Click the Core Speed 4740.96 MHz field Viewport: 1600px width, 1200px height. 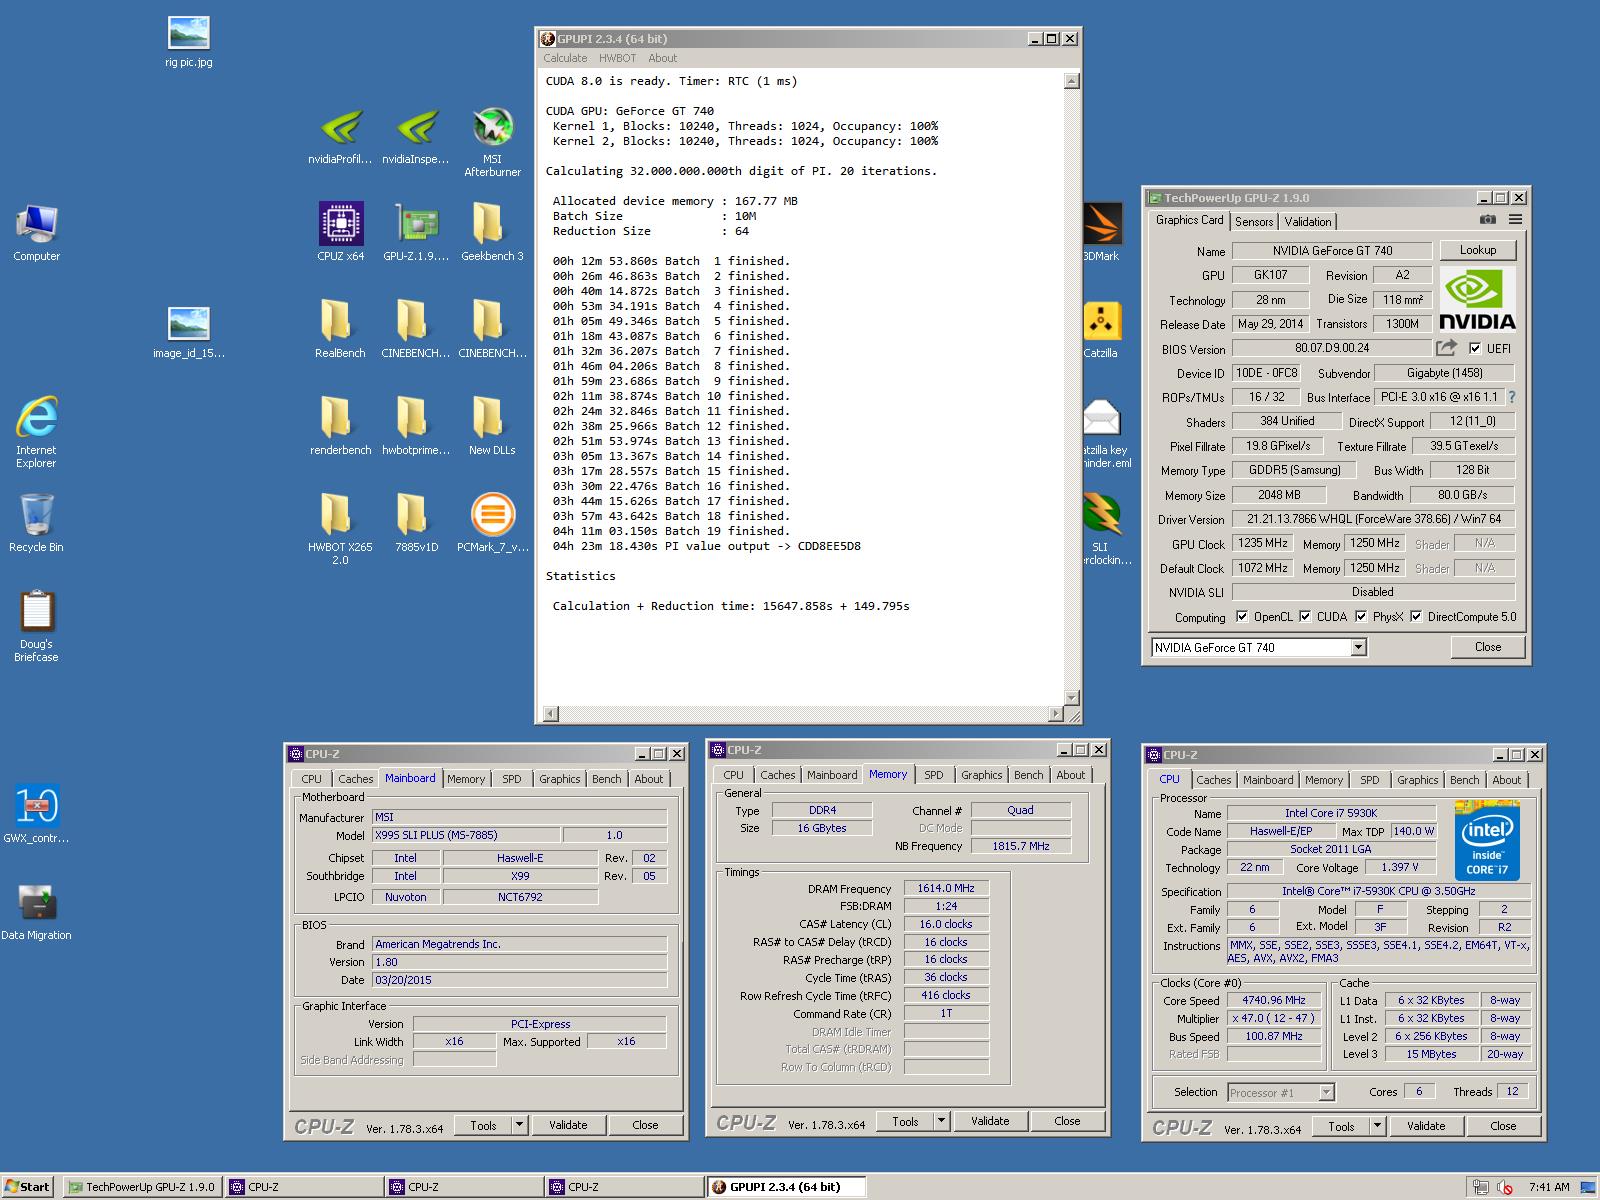click(1274, 1000)
